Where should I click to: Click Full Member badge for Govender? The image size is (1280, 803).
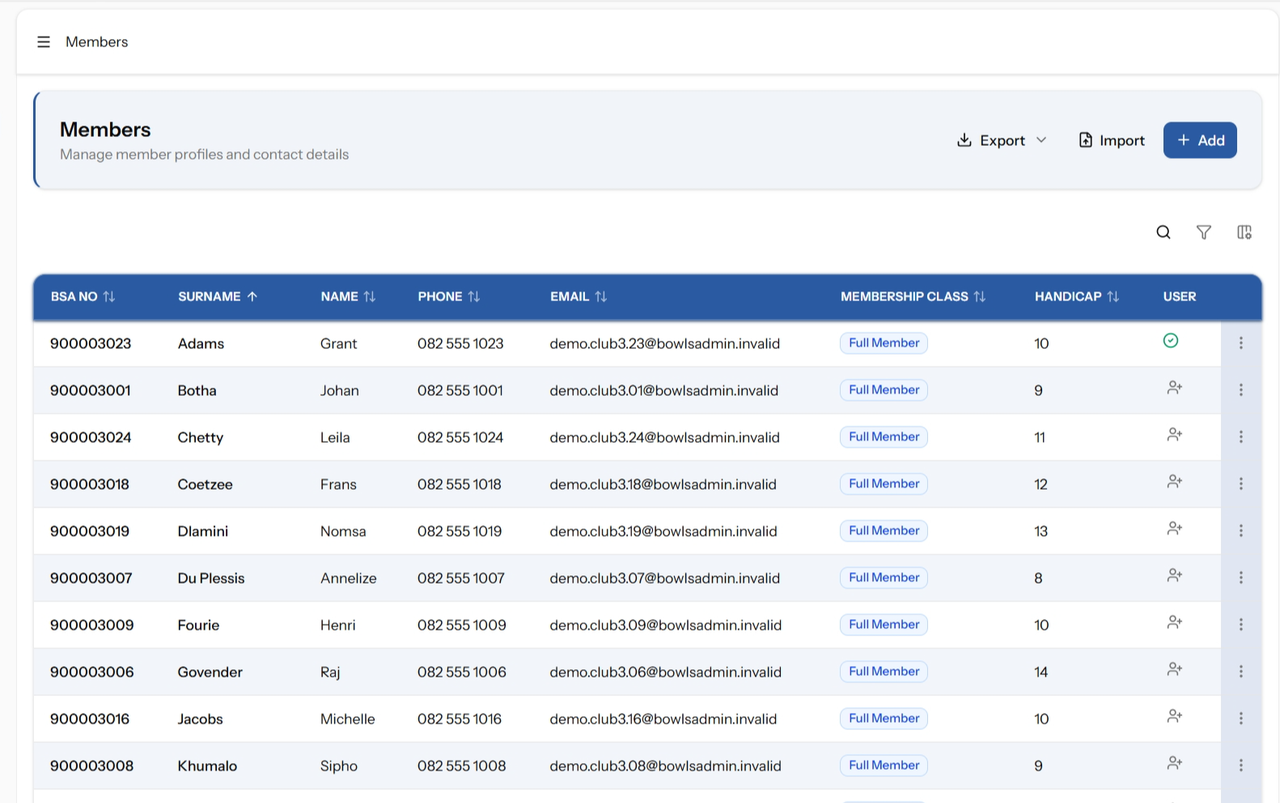click(x=884, y=672)
